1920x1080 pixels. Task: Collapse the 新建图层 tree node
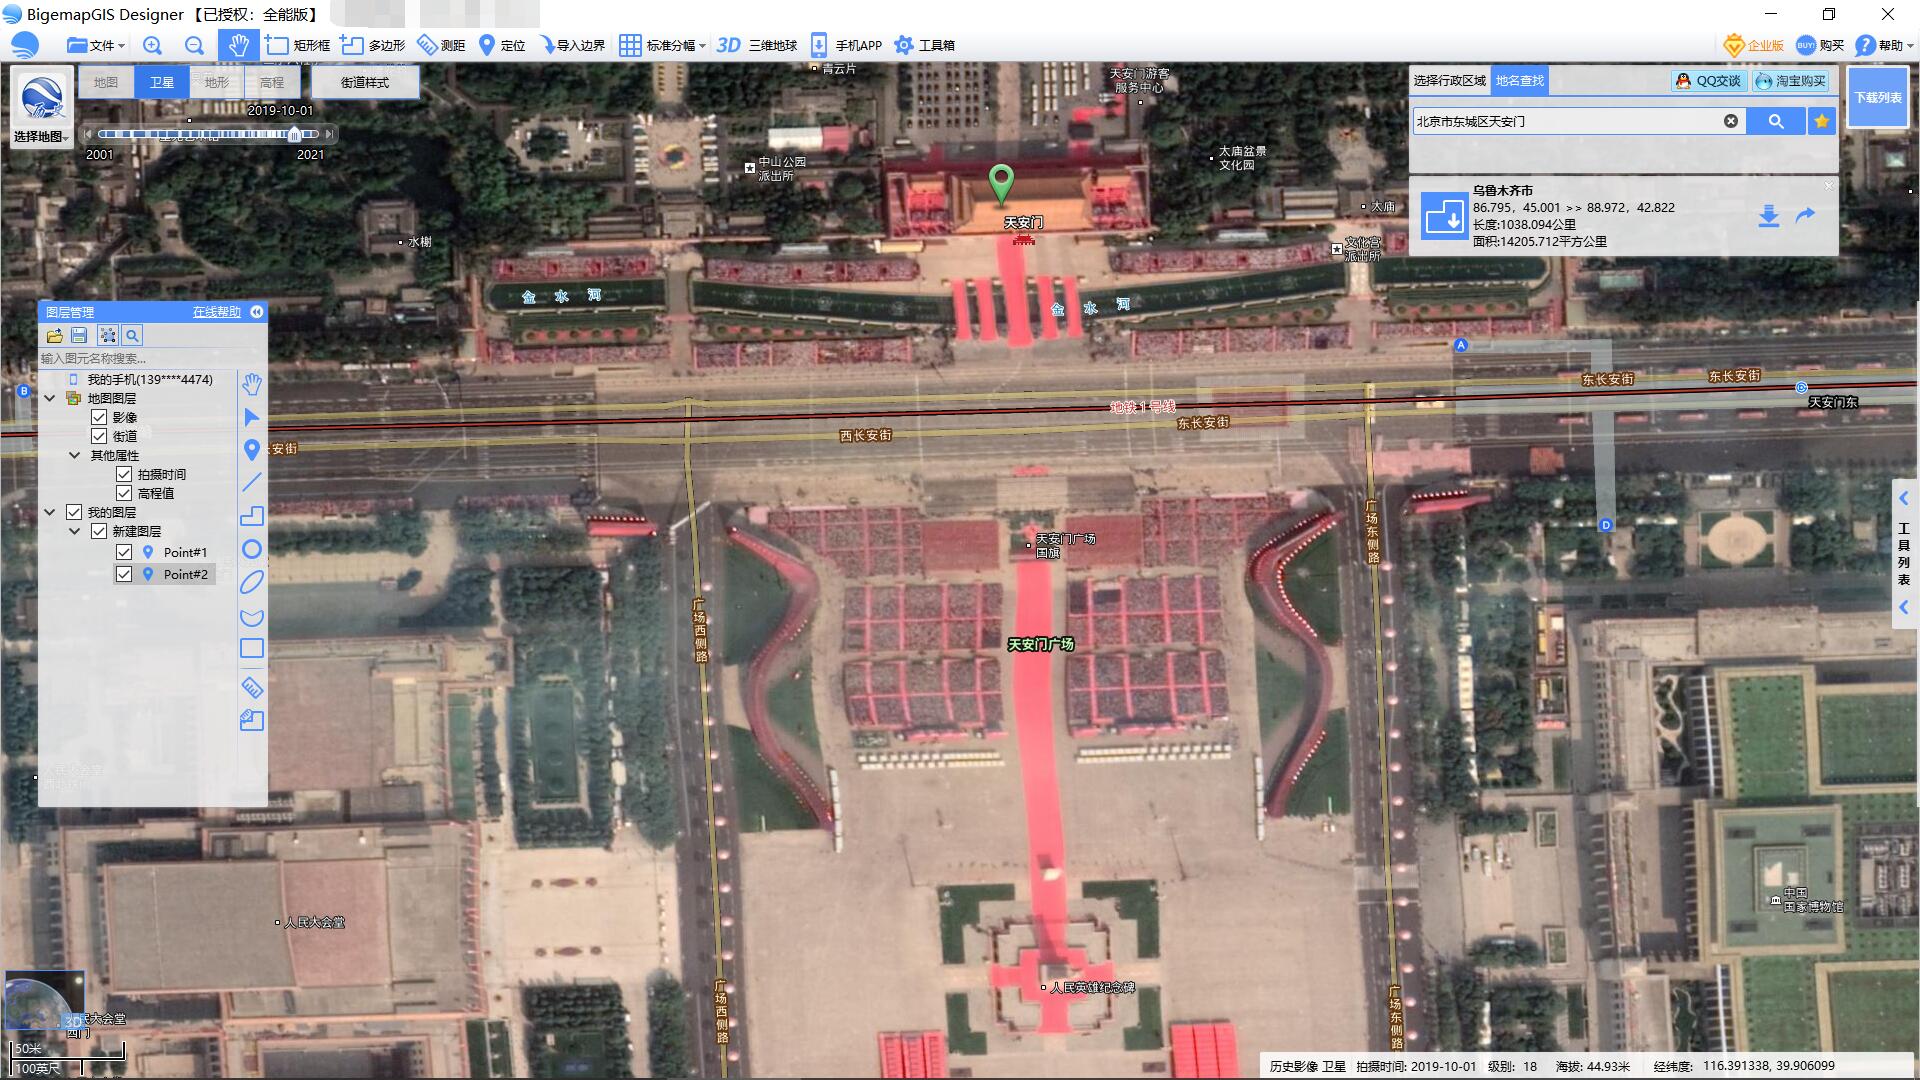[75, 531]
